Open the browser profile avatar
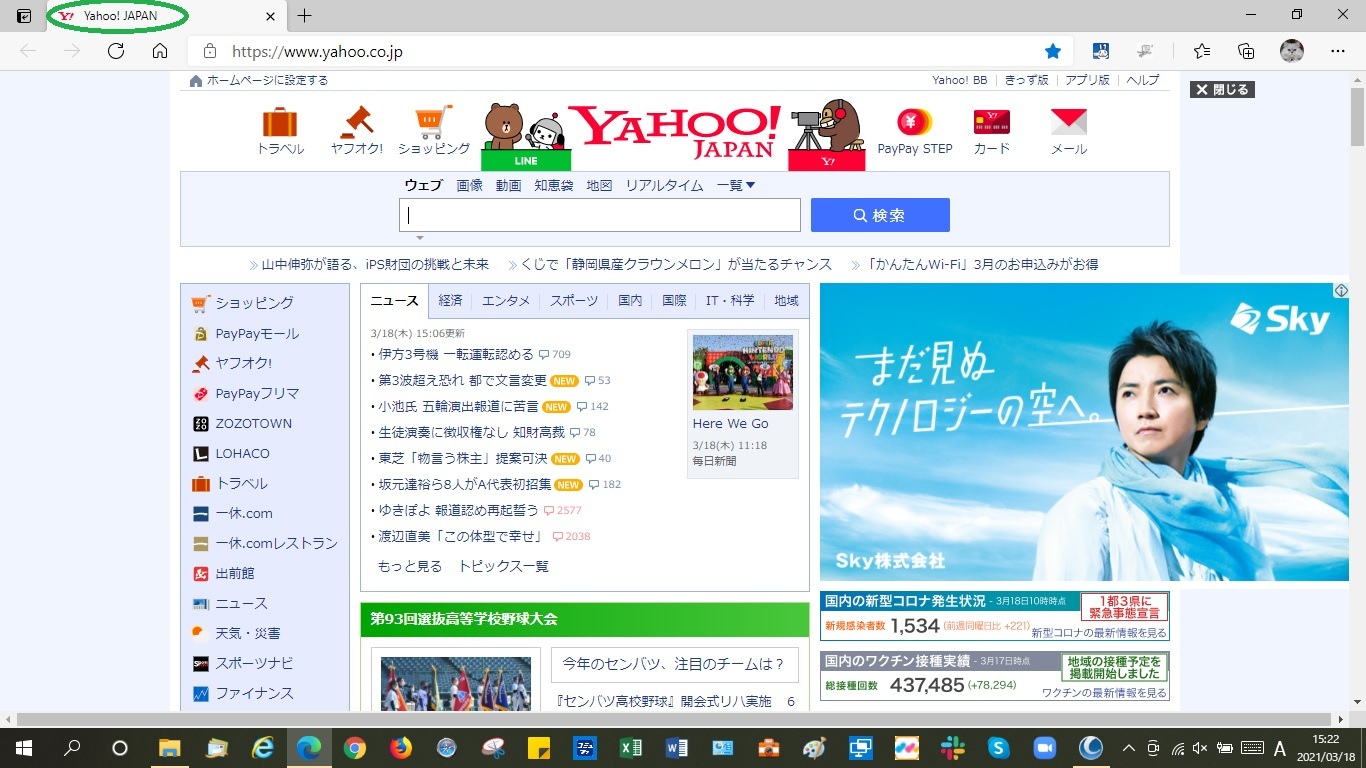1366x768 pixels. click(1292, 51)
